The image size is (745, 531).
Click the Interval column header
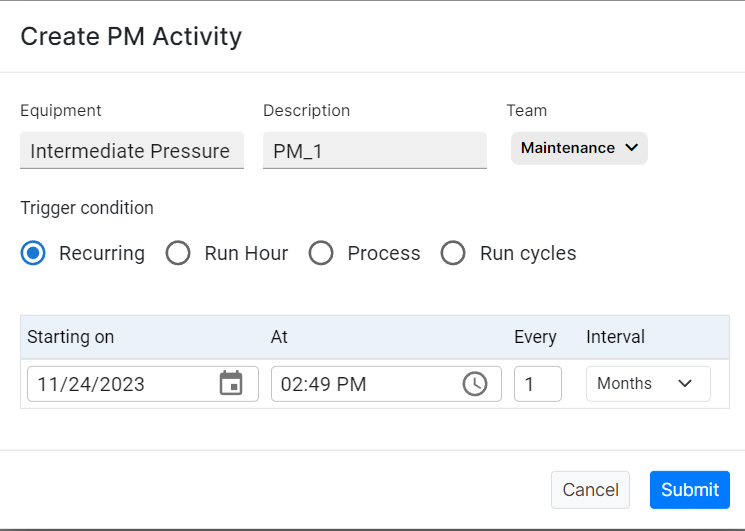[615, 337]
